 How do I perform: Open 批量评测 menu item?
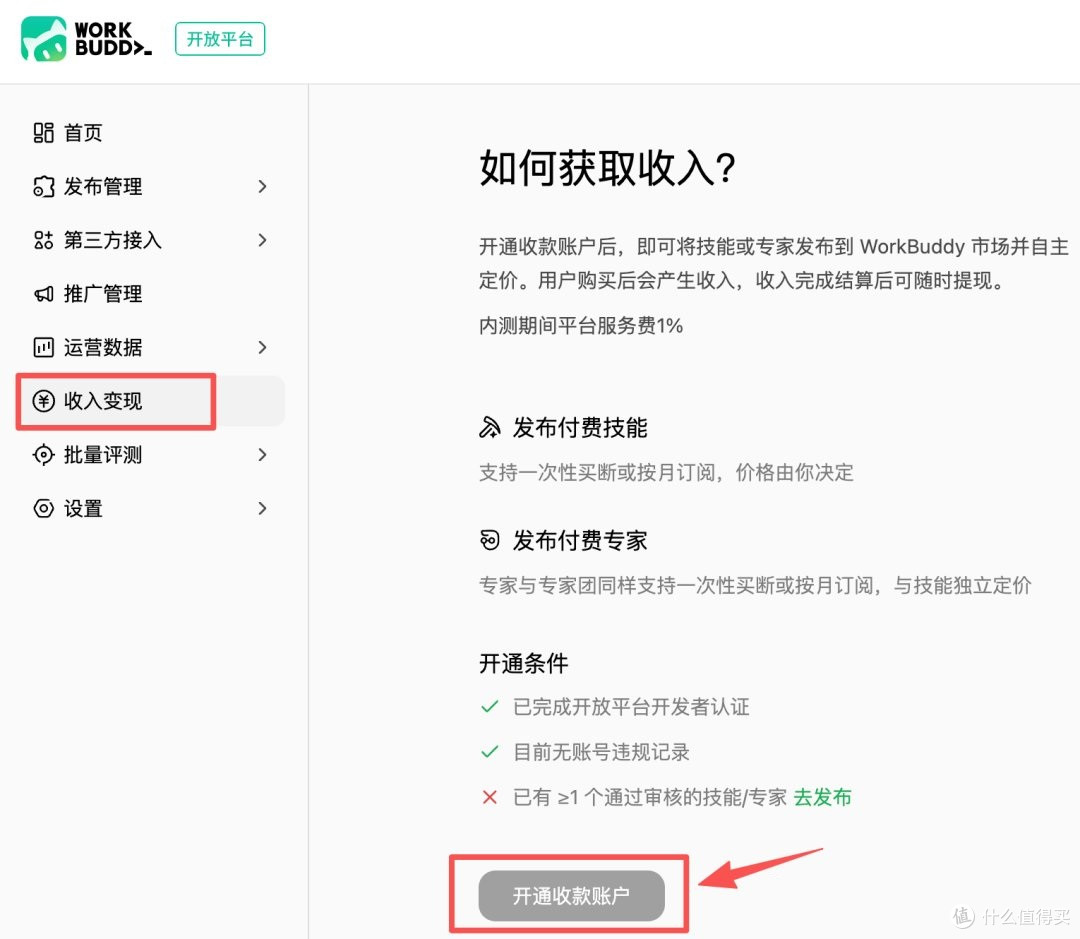point(103,455)
